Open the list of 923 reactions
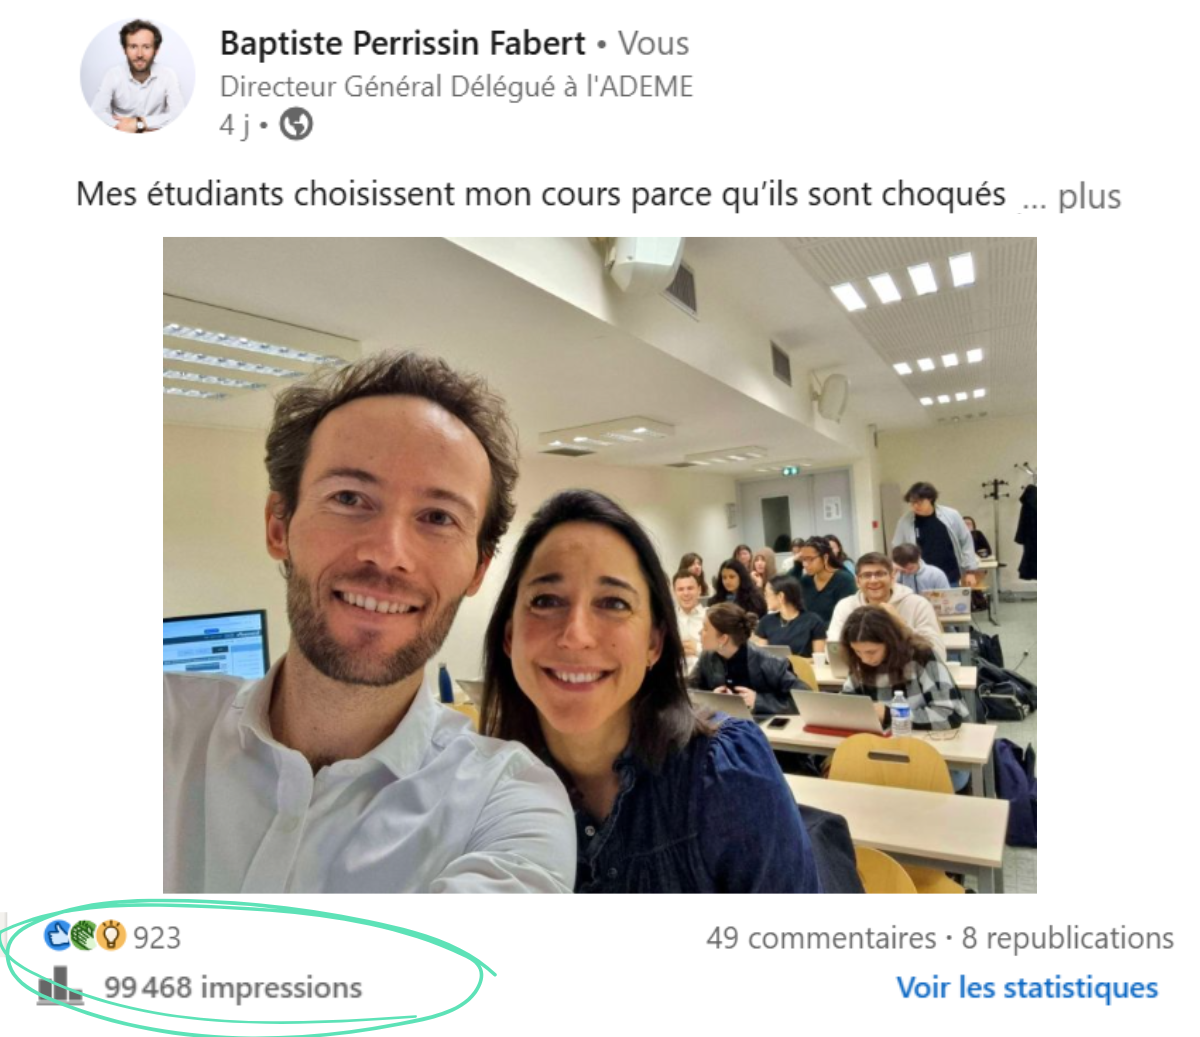The height and width of the screenshot is (1037, 1200). coord(157,938)
